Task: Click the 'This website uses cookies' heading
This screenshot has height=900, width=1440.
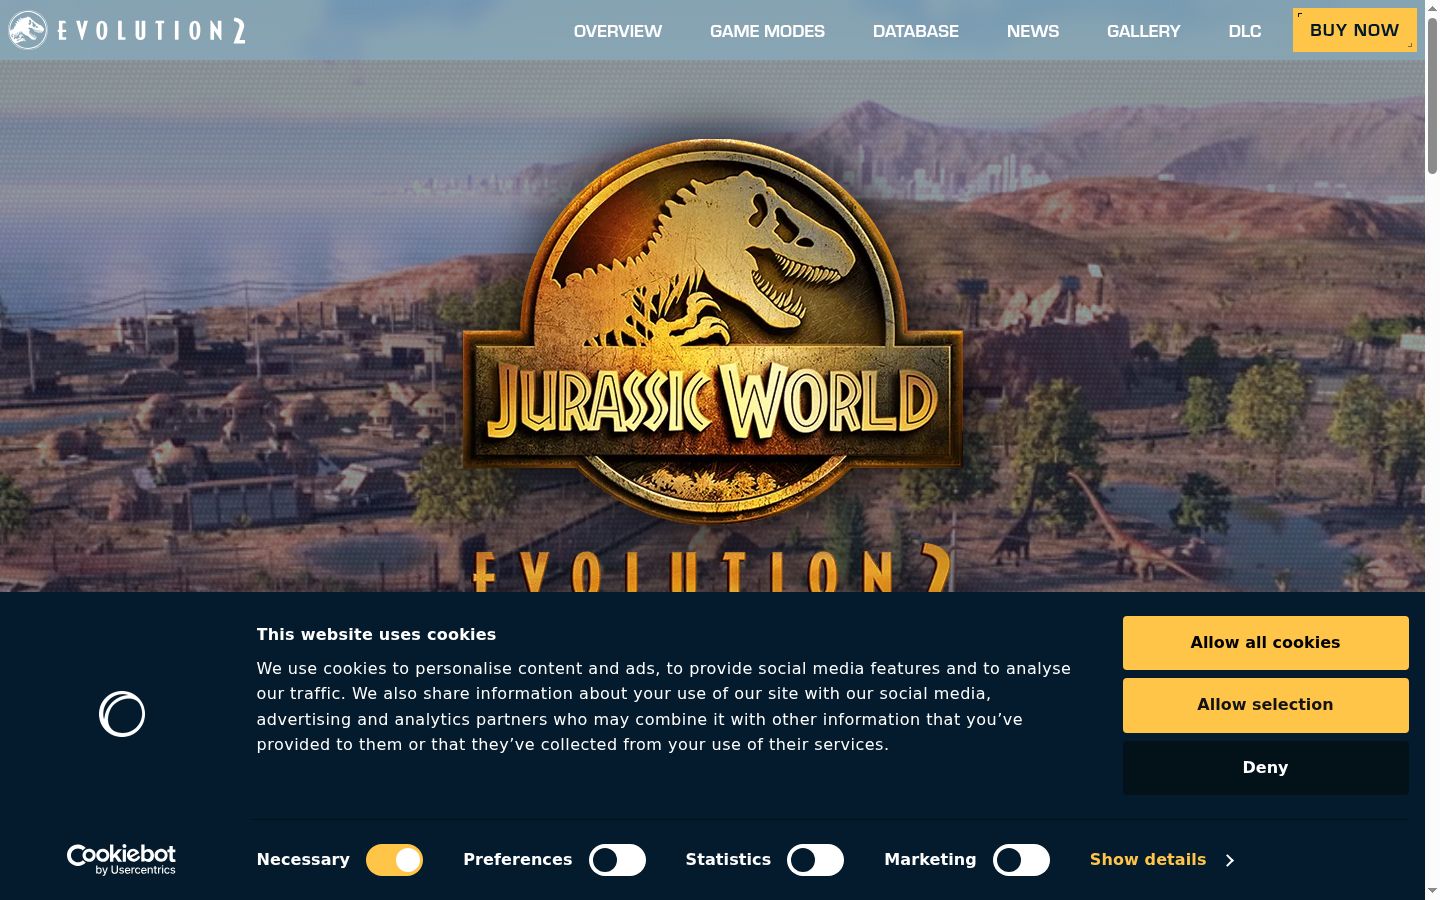Action: point(376,634)
